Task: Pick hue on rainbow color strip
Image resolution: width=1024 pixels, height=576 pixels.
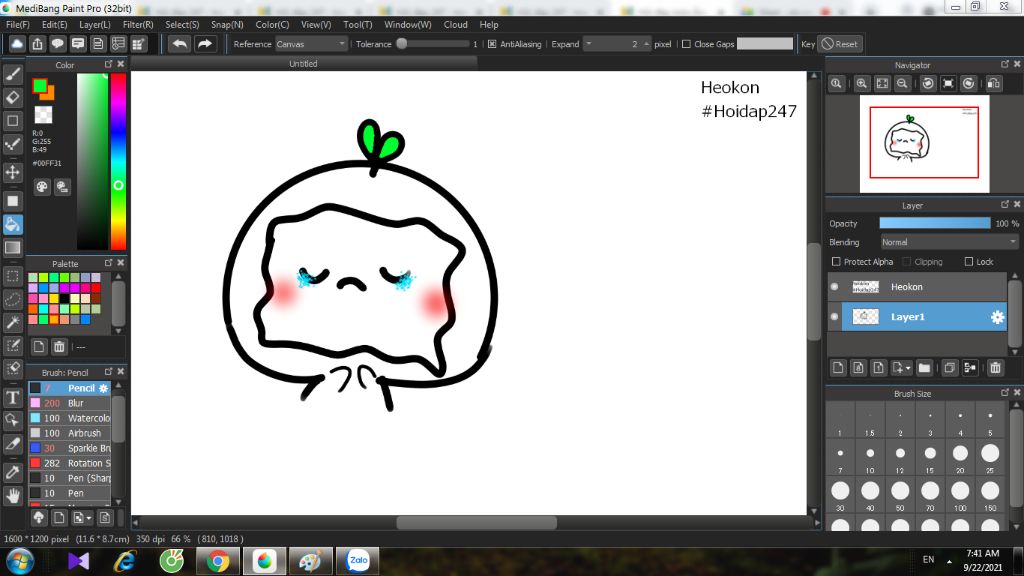Action: [x=118, y=161]
